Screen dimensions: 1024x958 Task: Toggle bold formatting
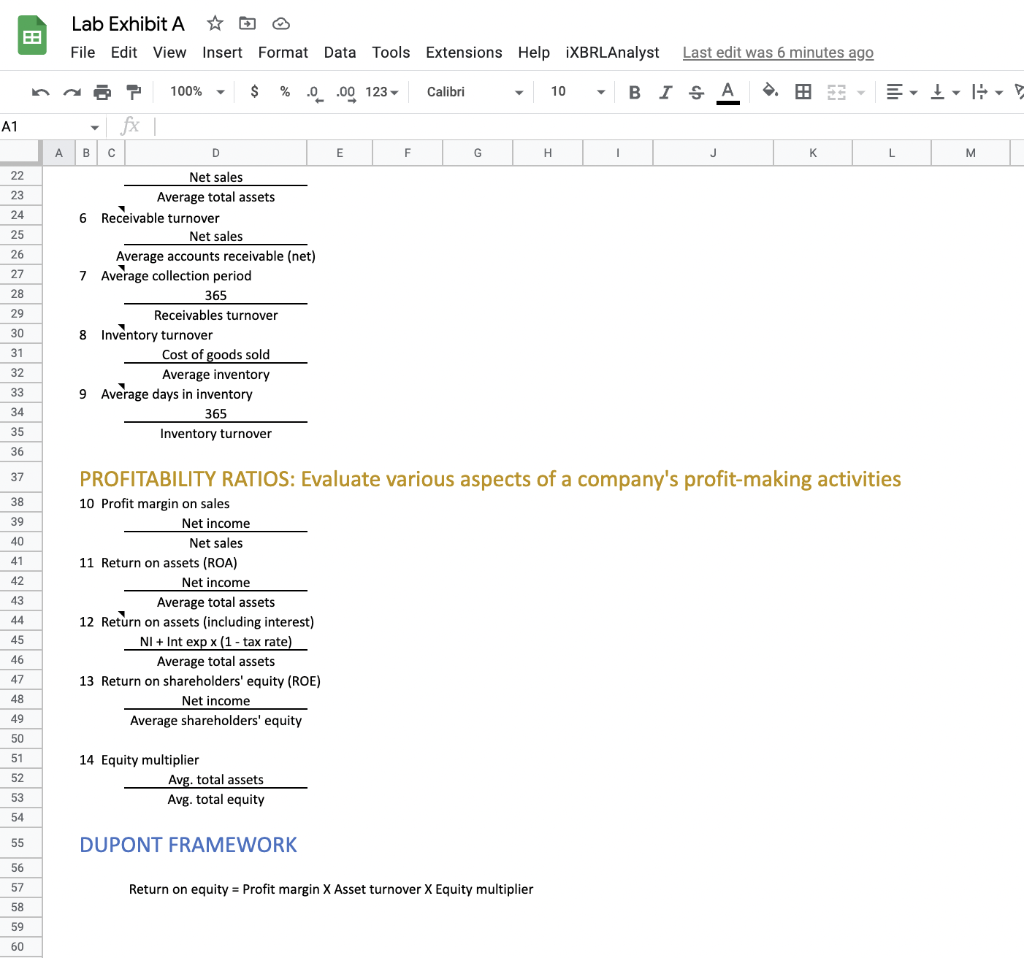point(634,91)
